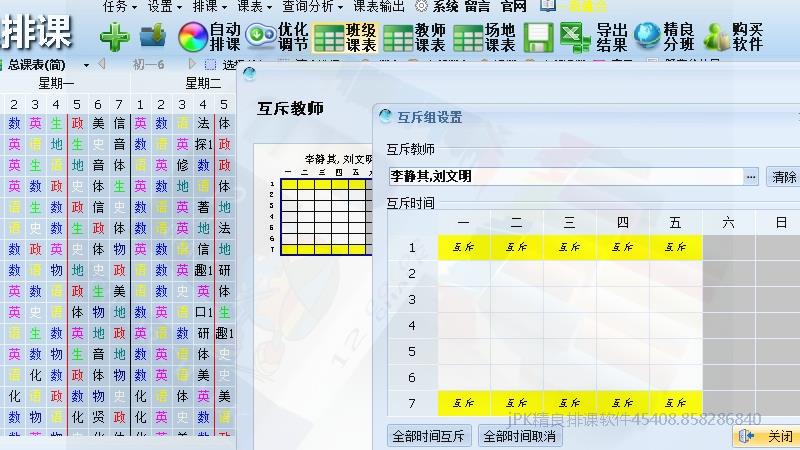Screen dimensions: 800x450
Task: Click the 互斥教师 name input field
Action: [565, 177]
